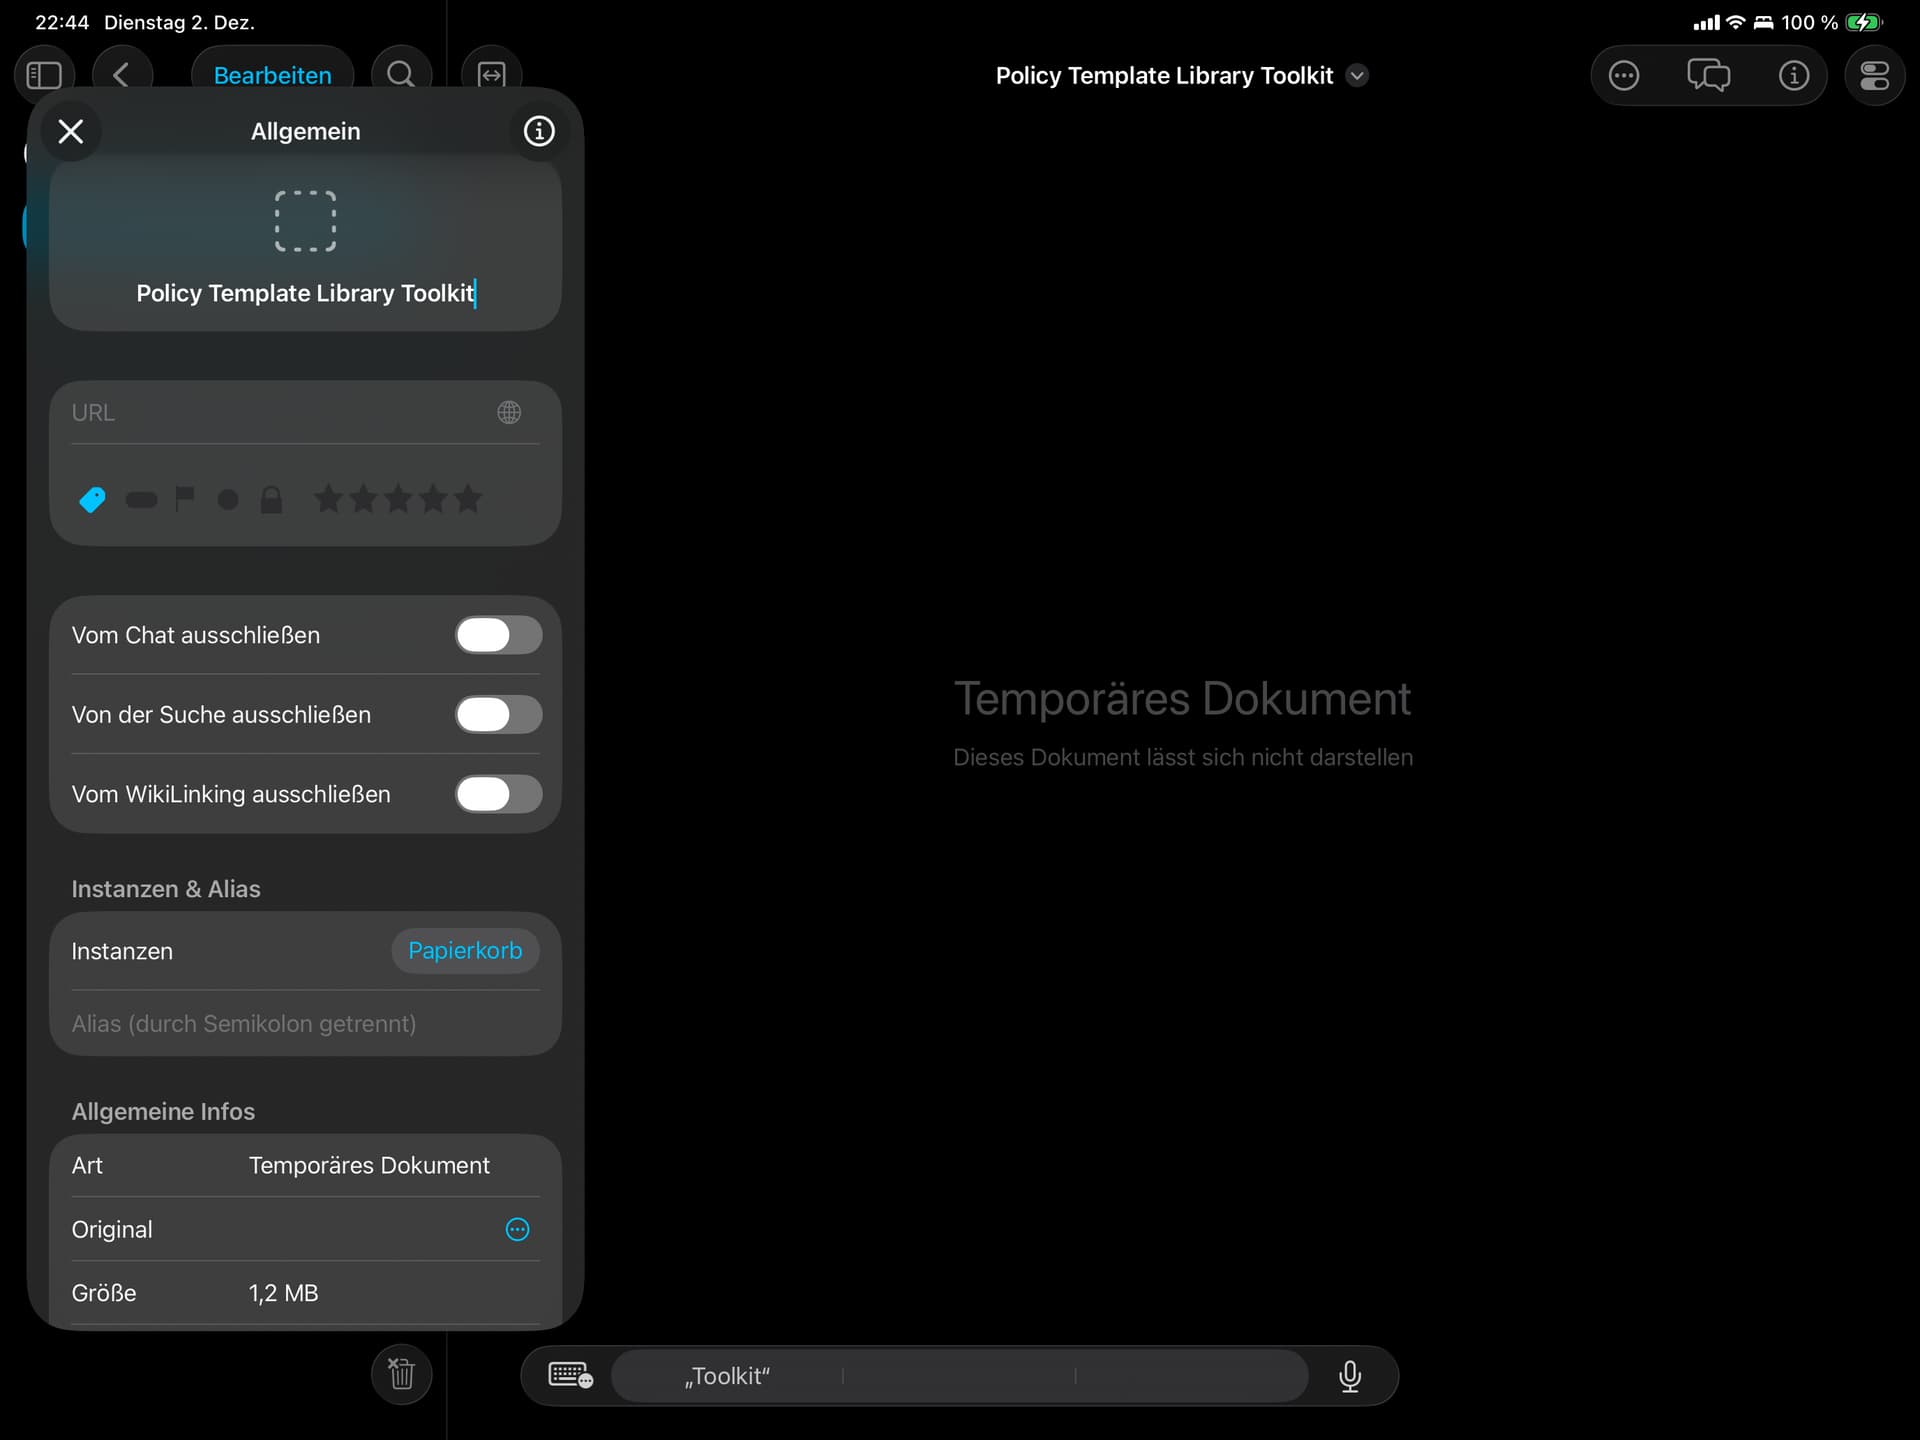Tap the Bearbeiten button
Screen dimensions: 1920x1440
[x=272, y=75]
